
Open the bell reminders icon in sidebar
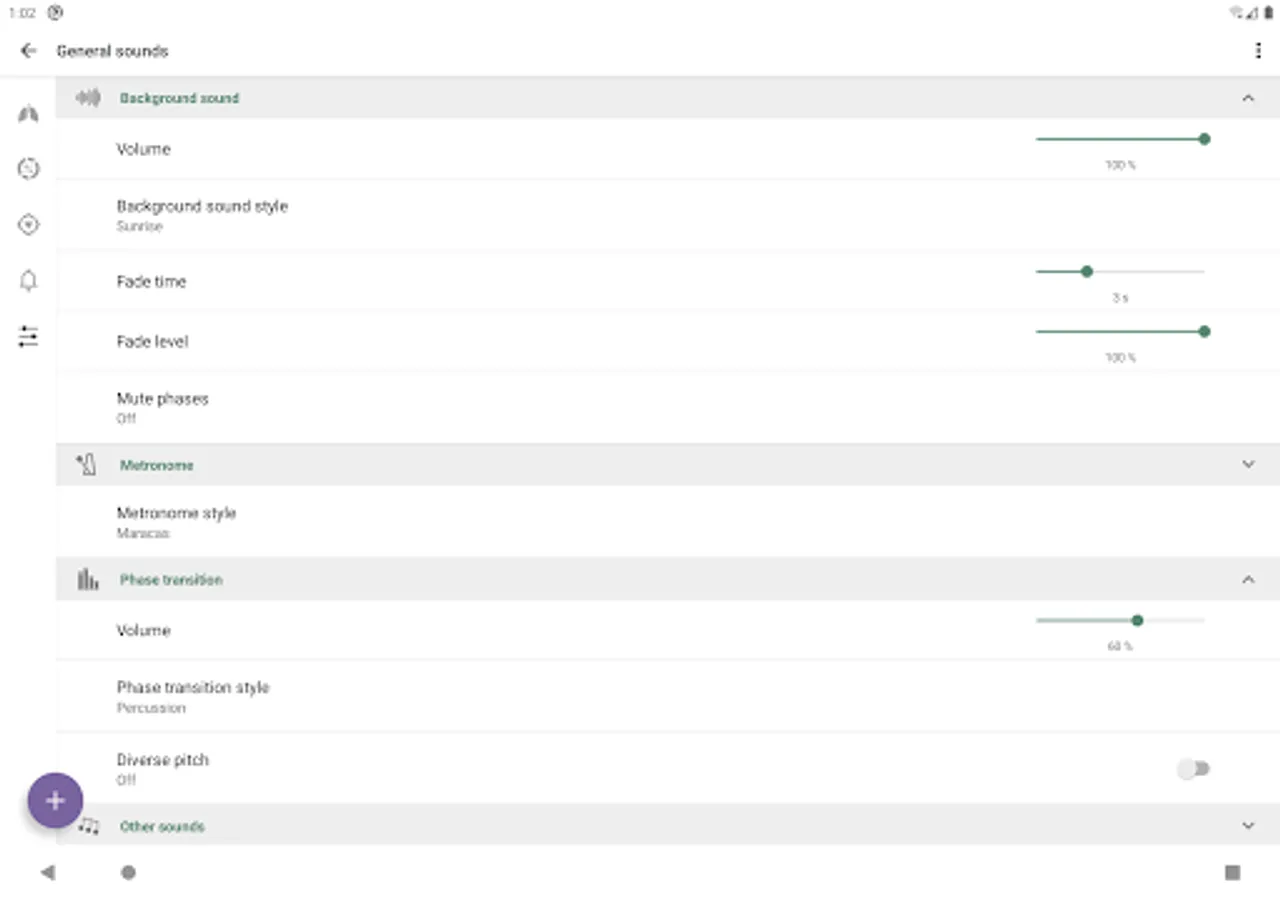coord(28,281)
